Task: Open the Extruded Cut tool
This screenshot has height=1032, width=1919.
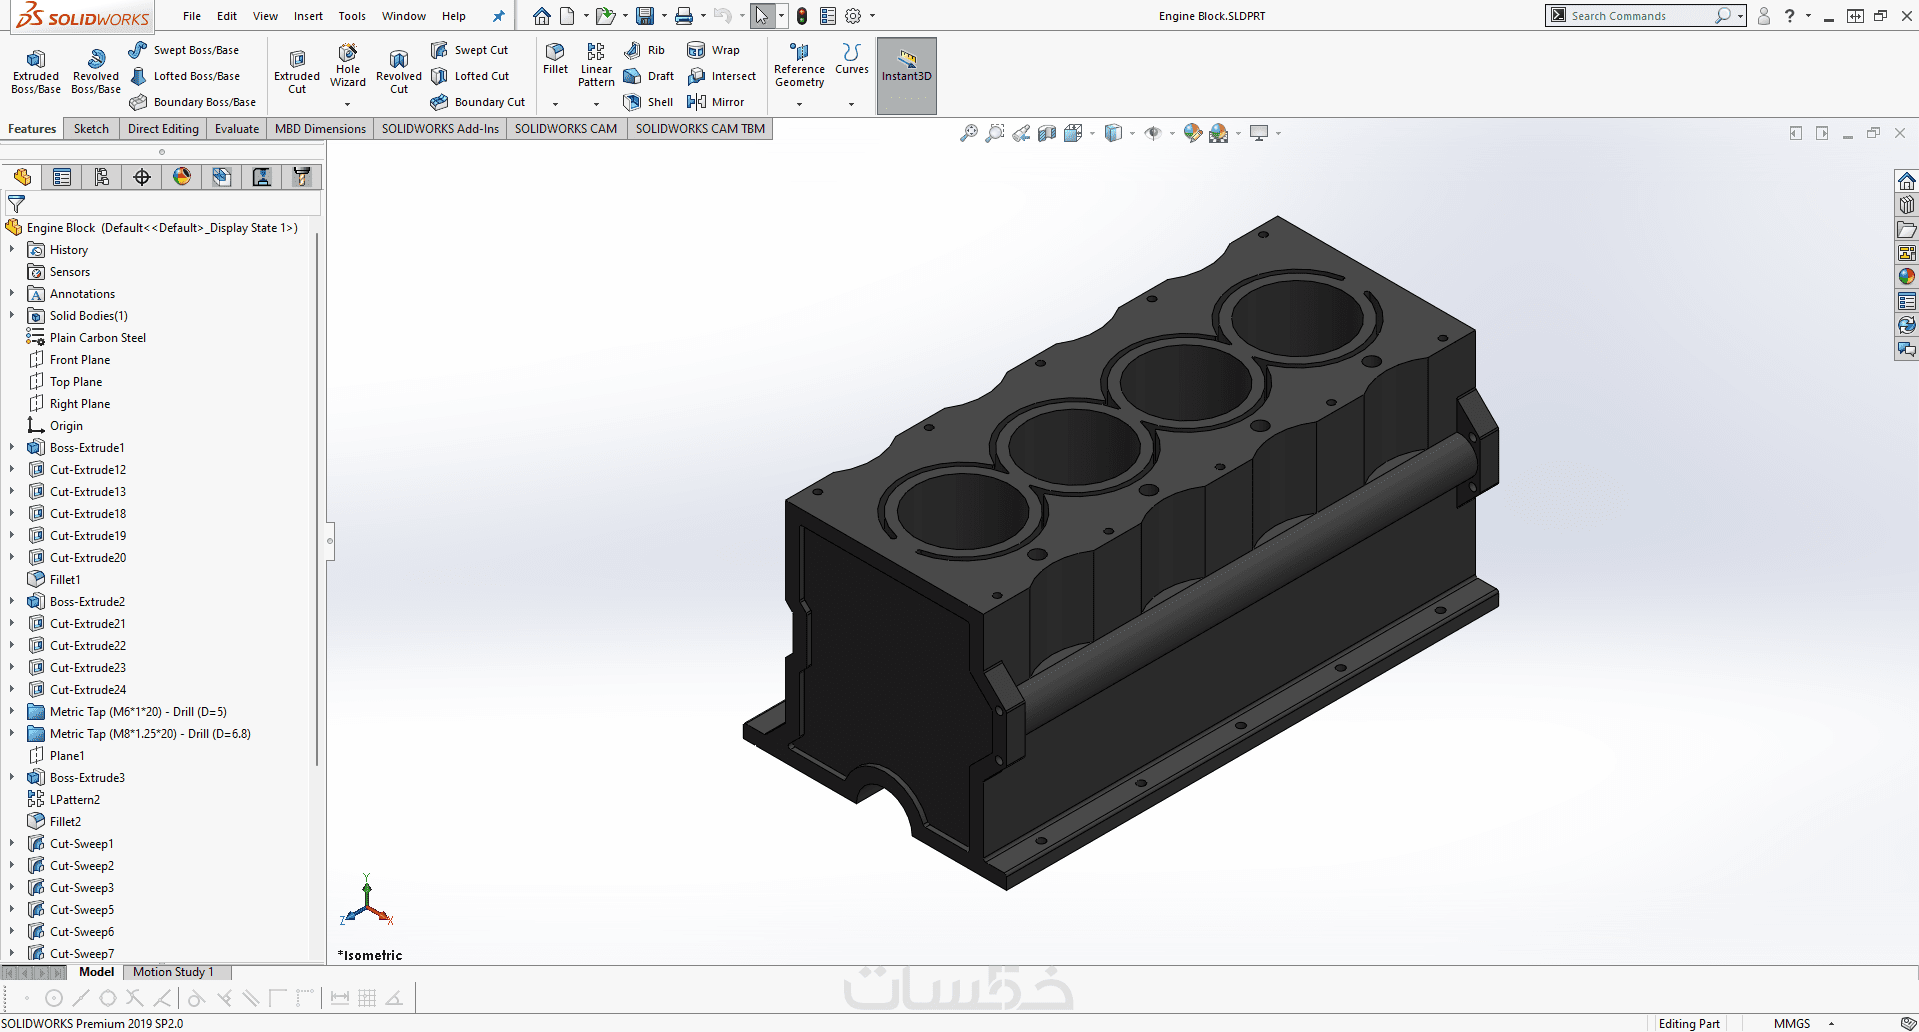Action: pyautogui.click(x=297, y=72)
